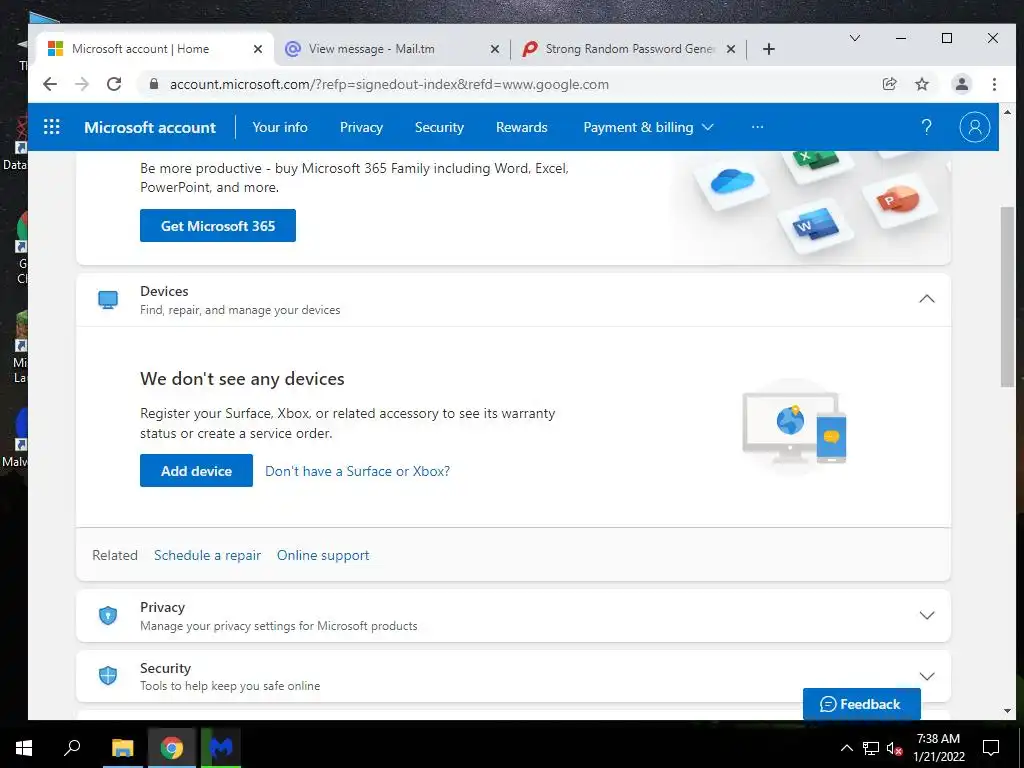Open the Rewards nav item
1024x768 pixels.
point(521,127)
